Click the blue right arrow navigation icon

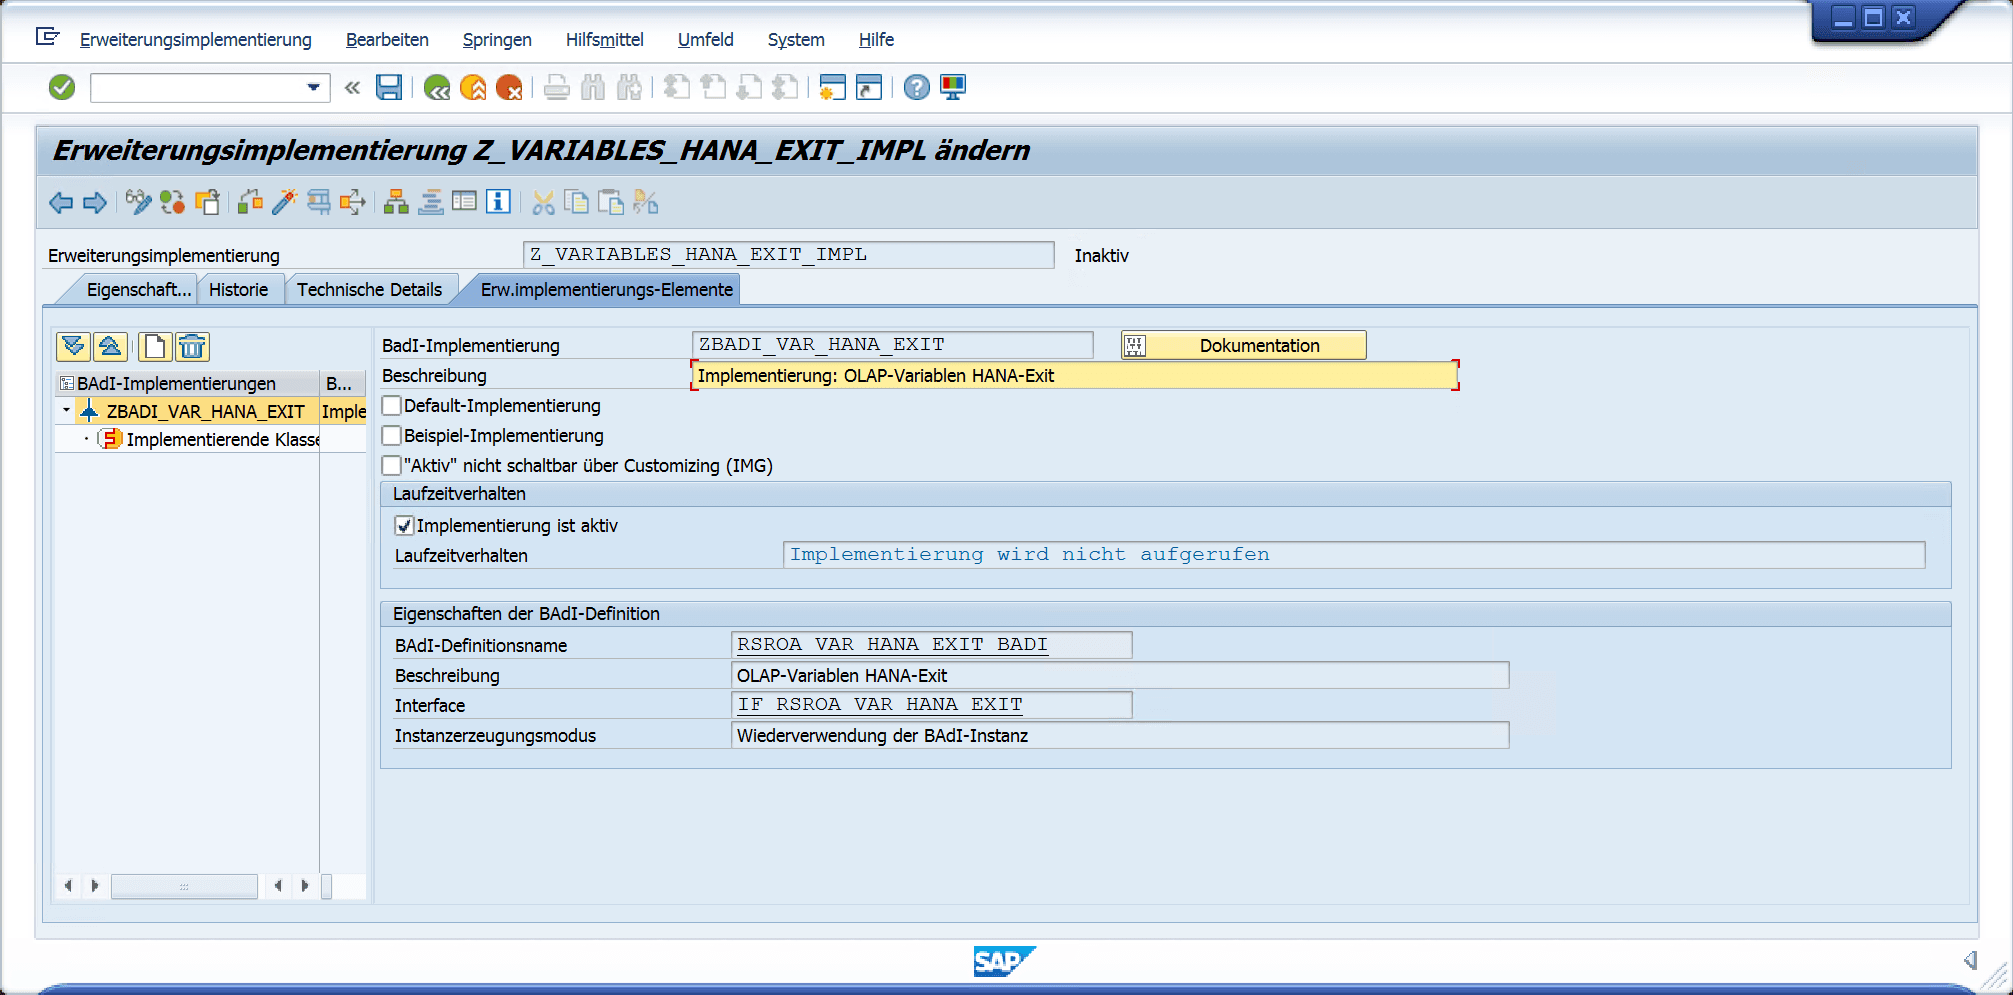pyautogui.click(x=95, y=203)
